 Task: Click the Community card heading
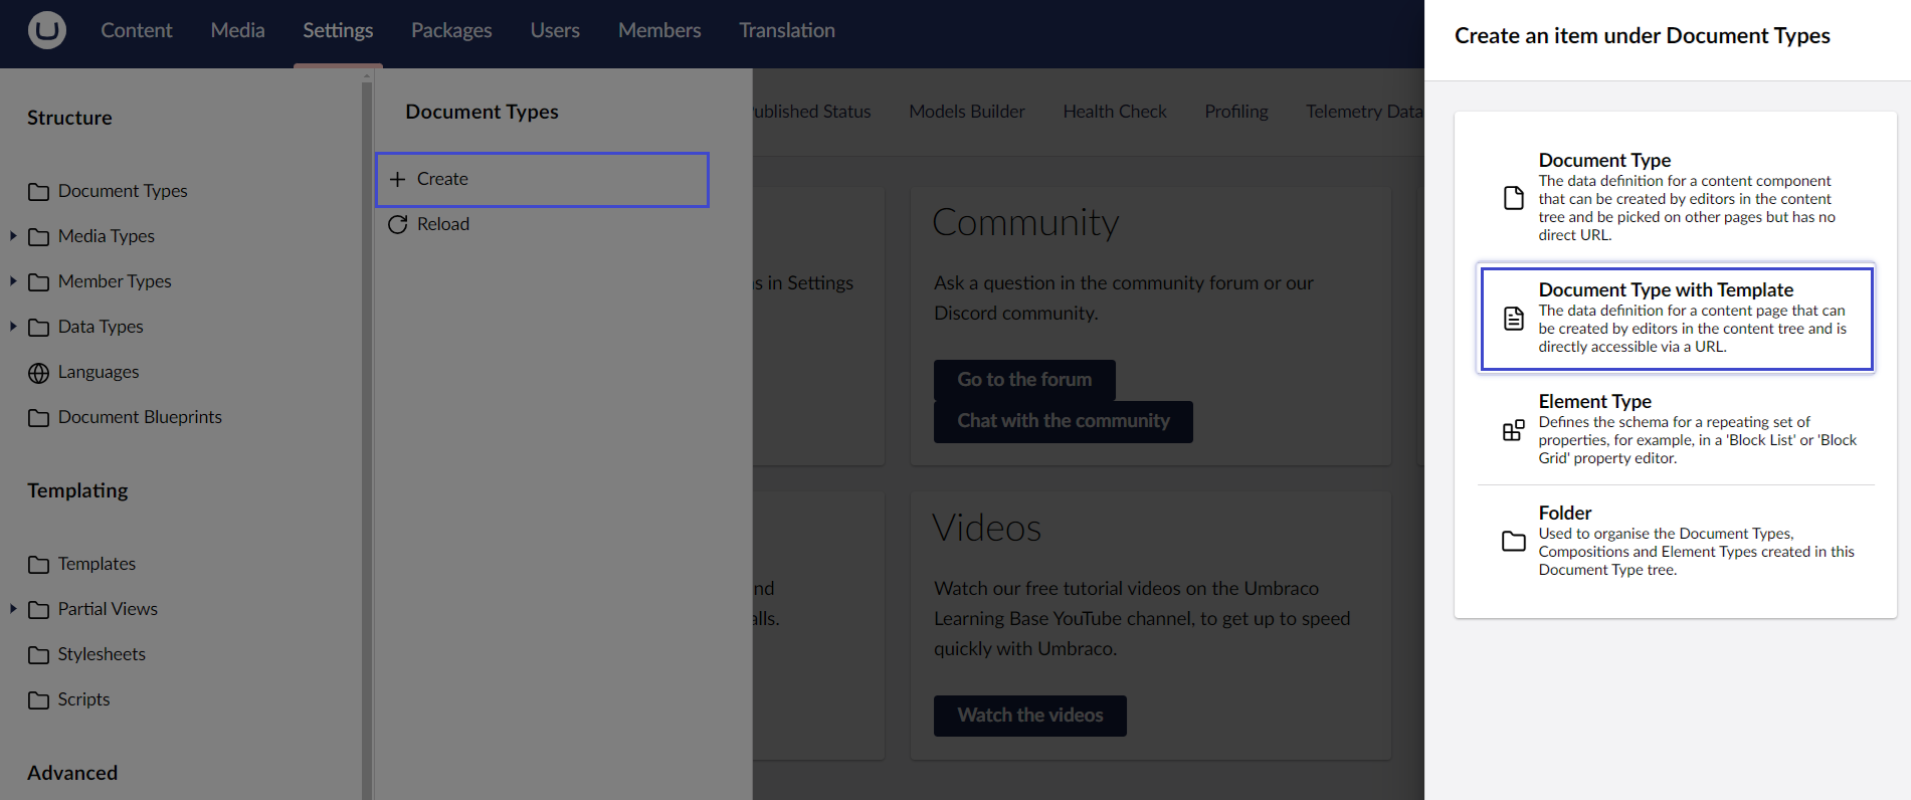click(1025, 223)
